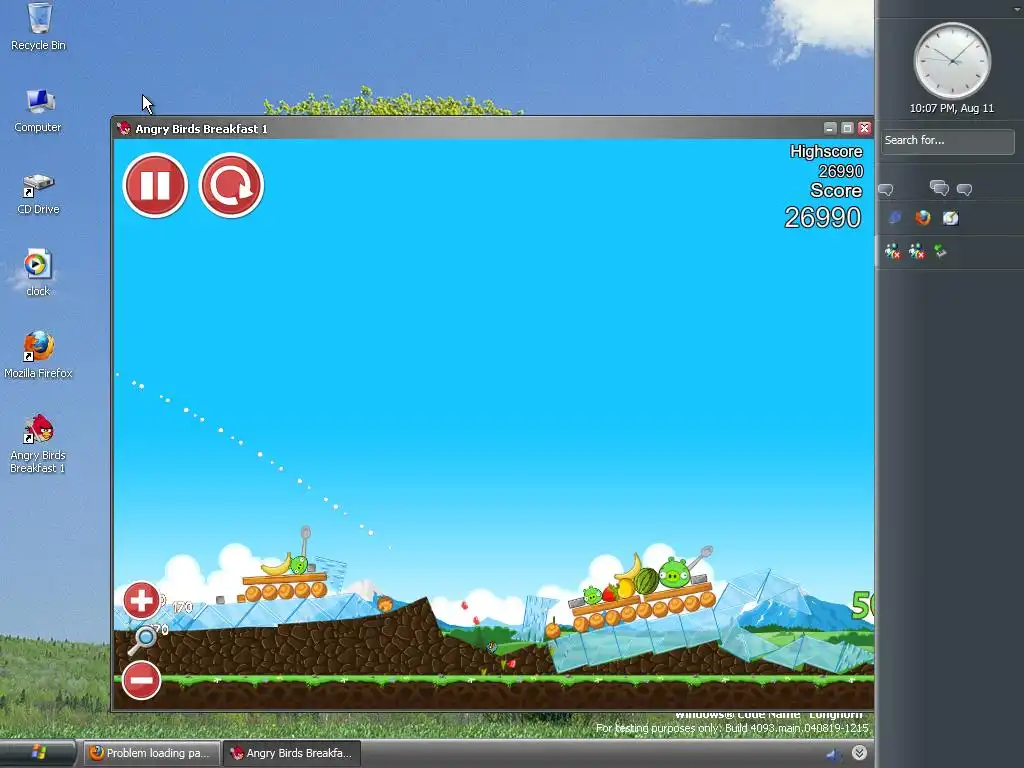Image resolution: width=1024 pixels, height=768 pixels.
Task: Click the left single speech bubble in sidebar
Action: pyautogui.click(x=886, y=190)
